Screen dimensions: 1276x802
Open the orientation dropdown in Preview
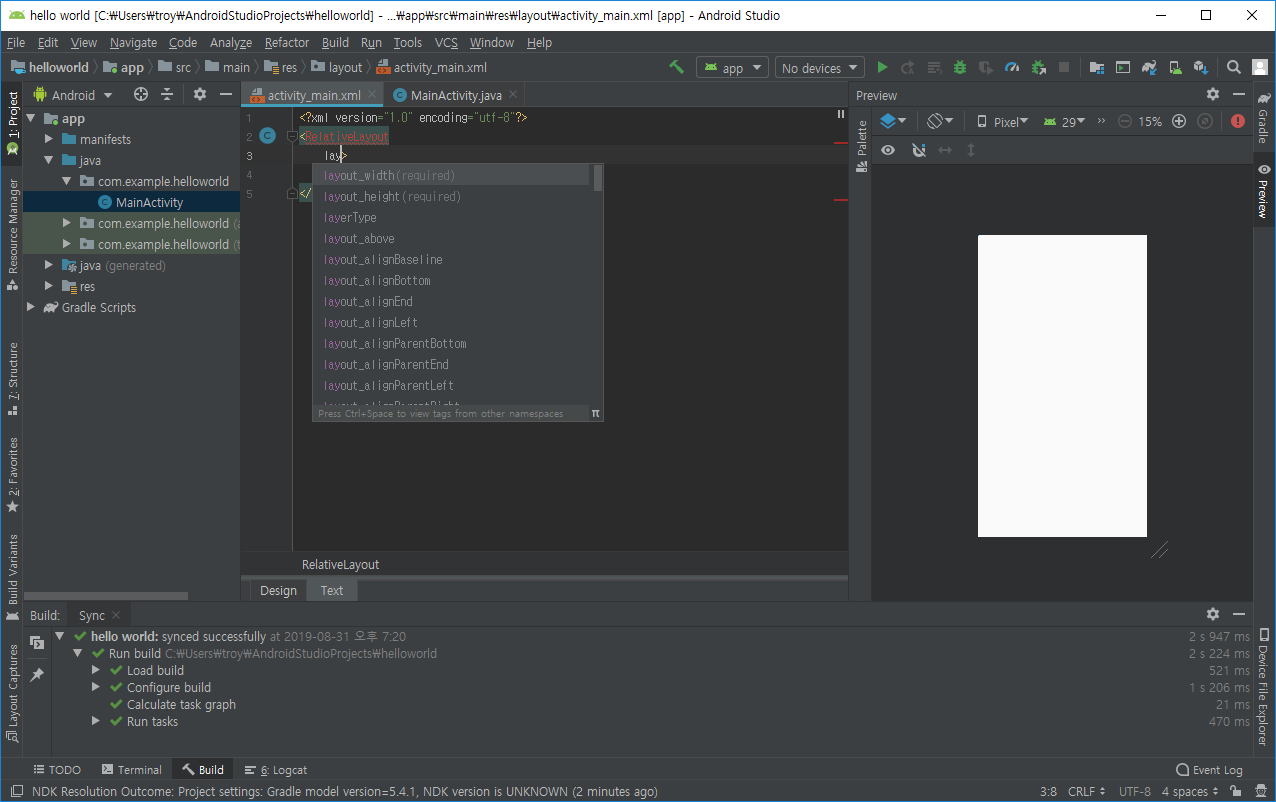939,121
